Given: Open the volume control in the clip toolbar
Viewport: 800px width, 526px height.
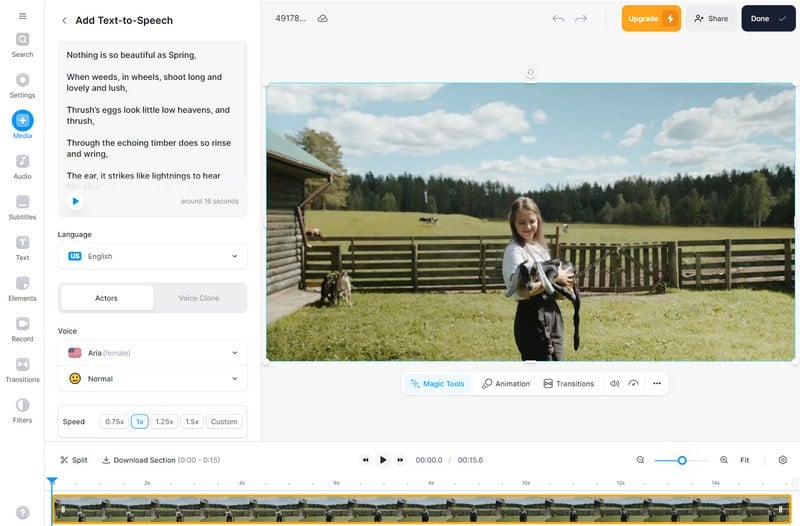Looking at the screenshot, I should (x=614, y=383).
